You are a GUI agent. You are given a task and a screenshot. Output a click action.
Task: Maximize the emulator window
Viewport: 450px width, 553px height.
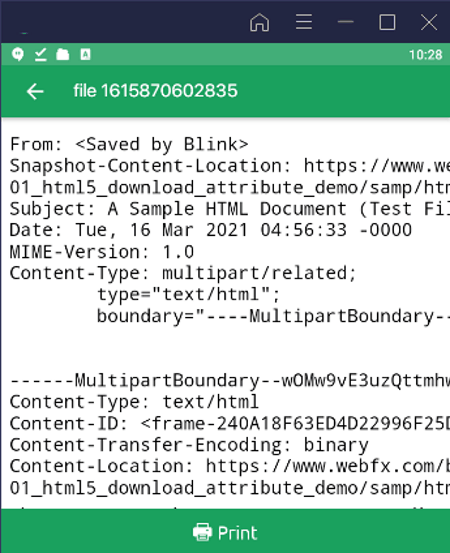pos(387,22)
